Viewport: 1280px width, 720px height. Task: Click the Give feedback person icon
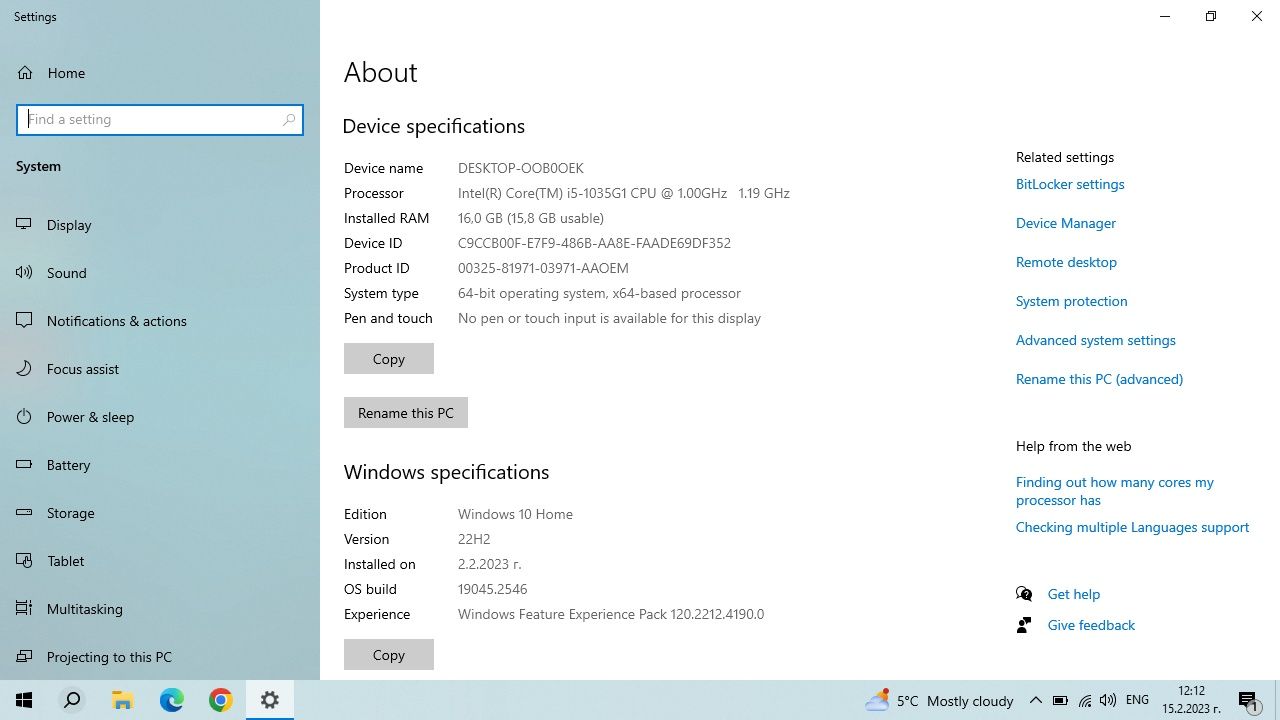click(x=1024, y=625)
